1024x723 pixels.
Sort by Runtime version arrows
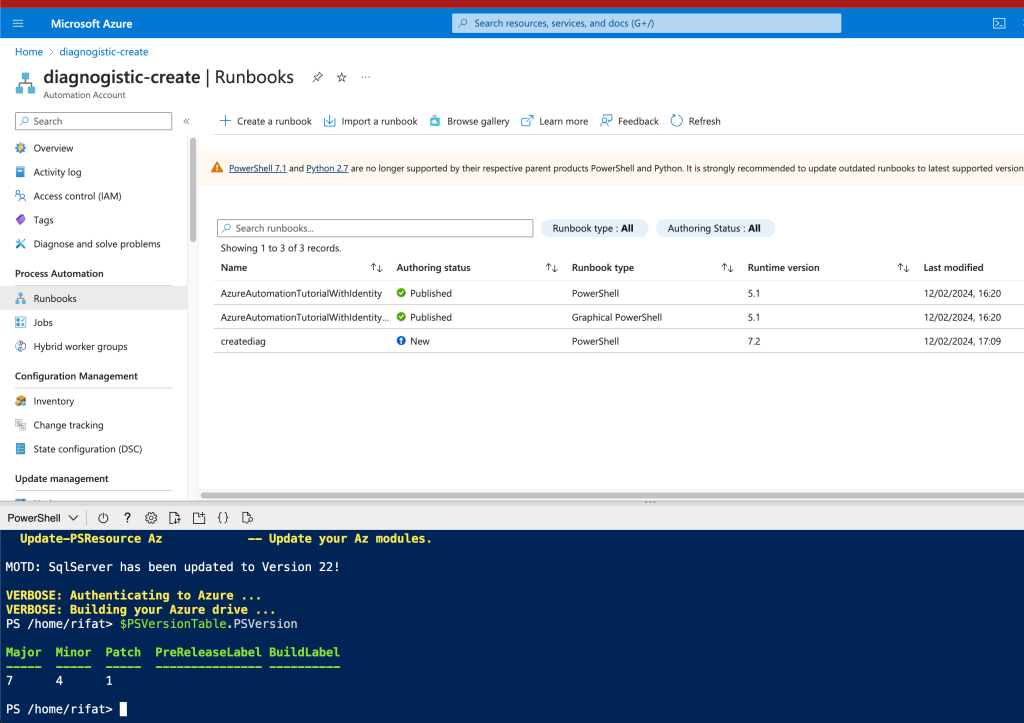point(903,268)
